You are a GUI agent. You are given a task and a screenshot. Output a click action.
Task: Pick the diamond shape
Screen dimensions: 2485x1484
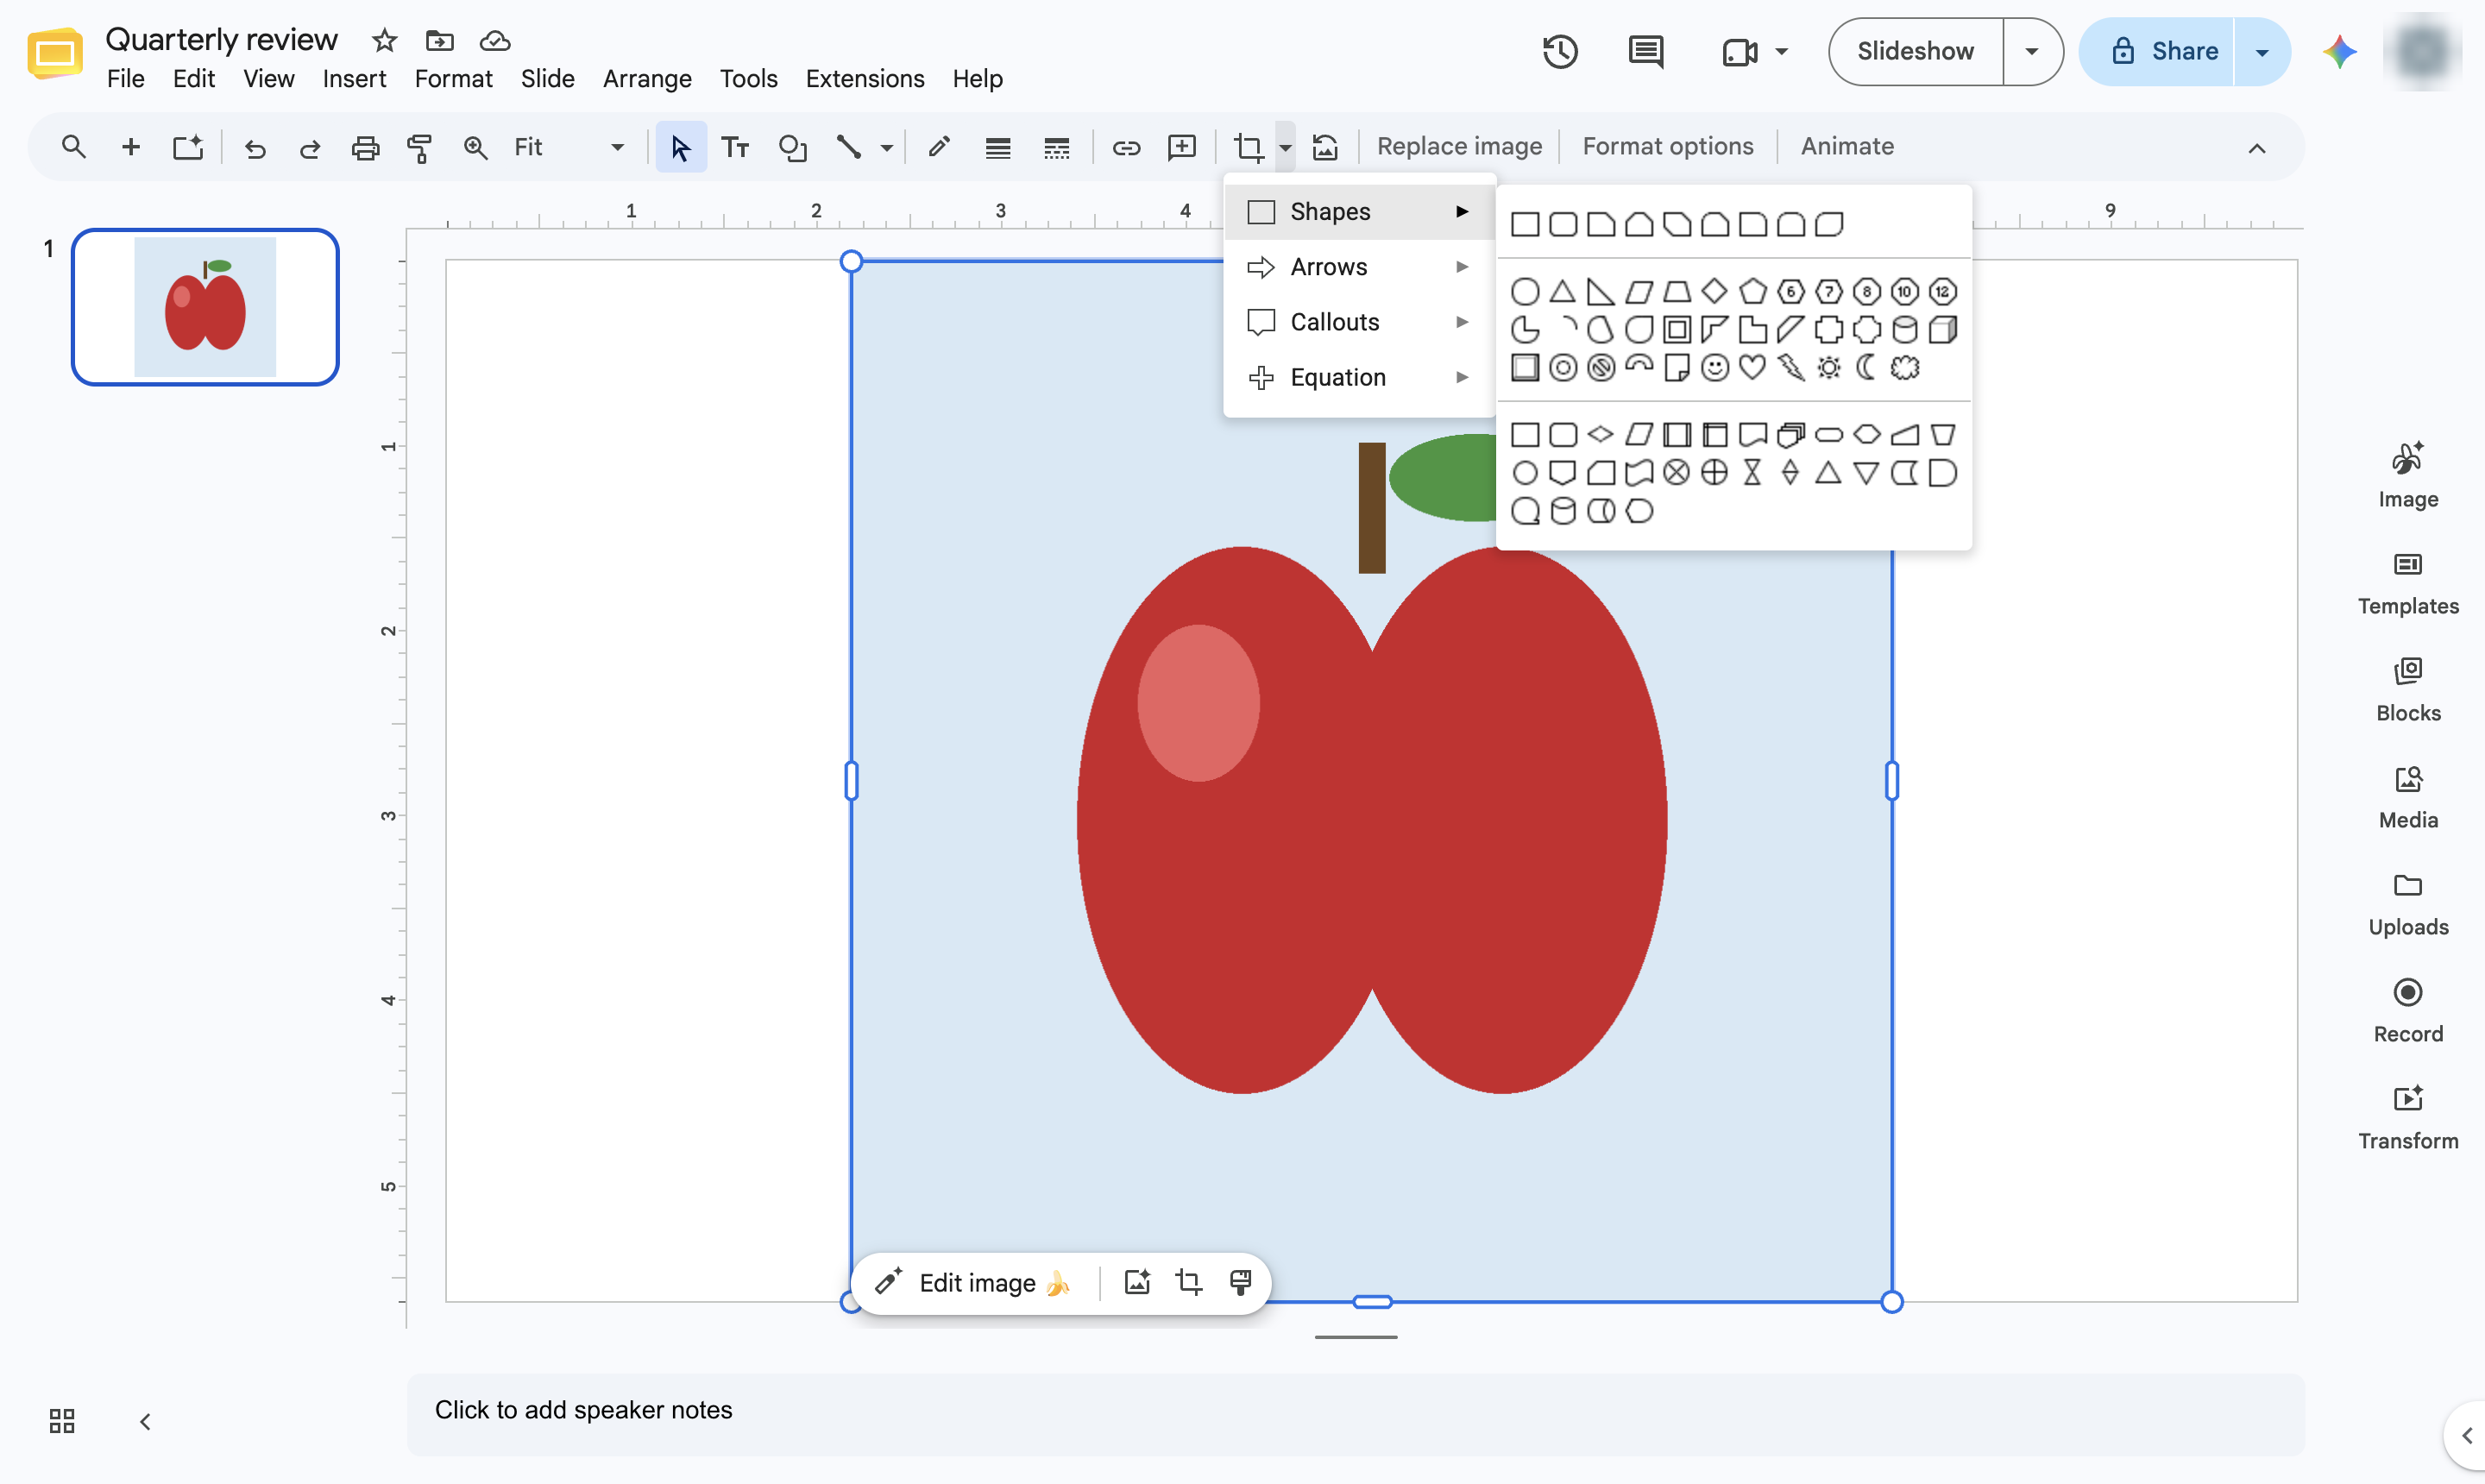[x=1714, y=291]
